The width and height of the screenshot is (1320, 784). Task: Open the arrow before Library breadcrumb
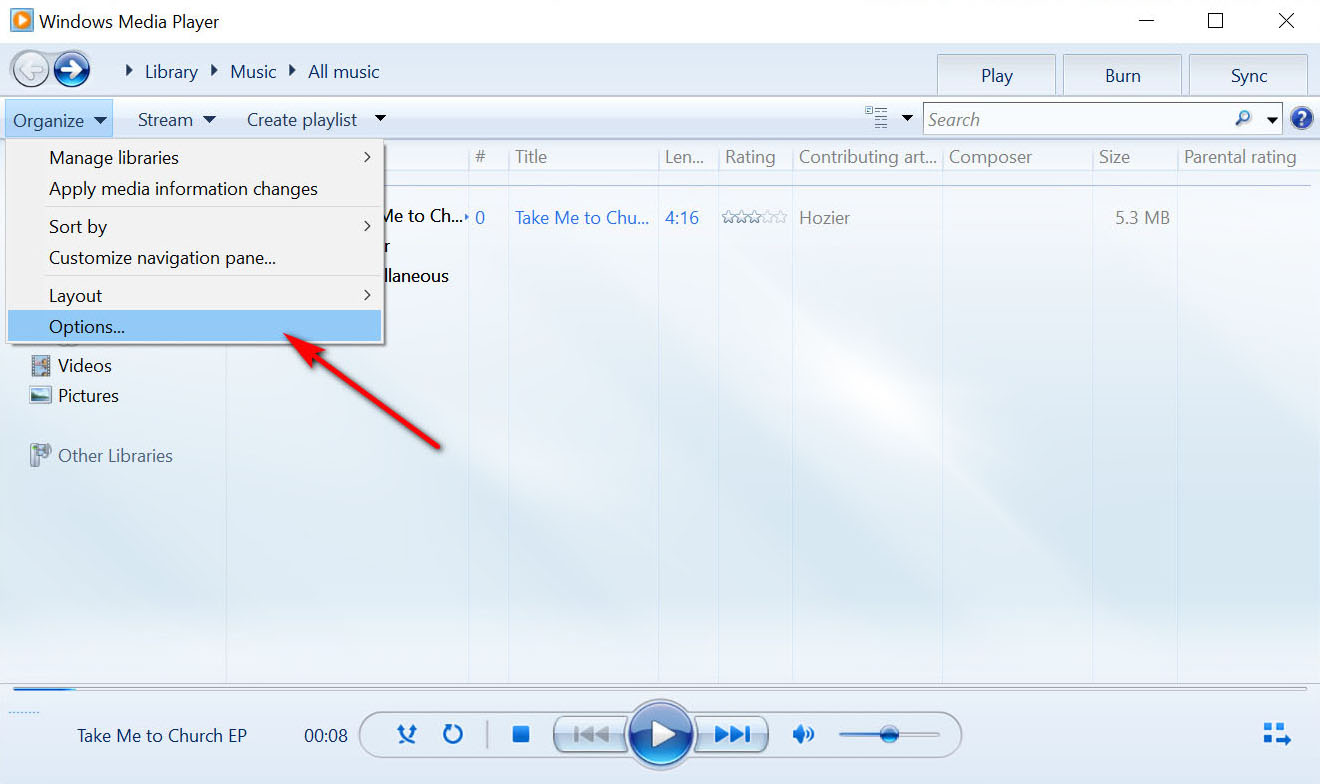[130, 71]
